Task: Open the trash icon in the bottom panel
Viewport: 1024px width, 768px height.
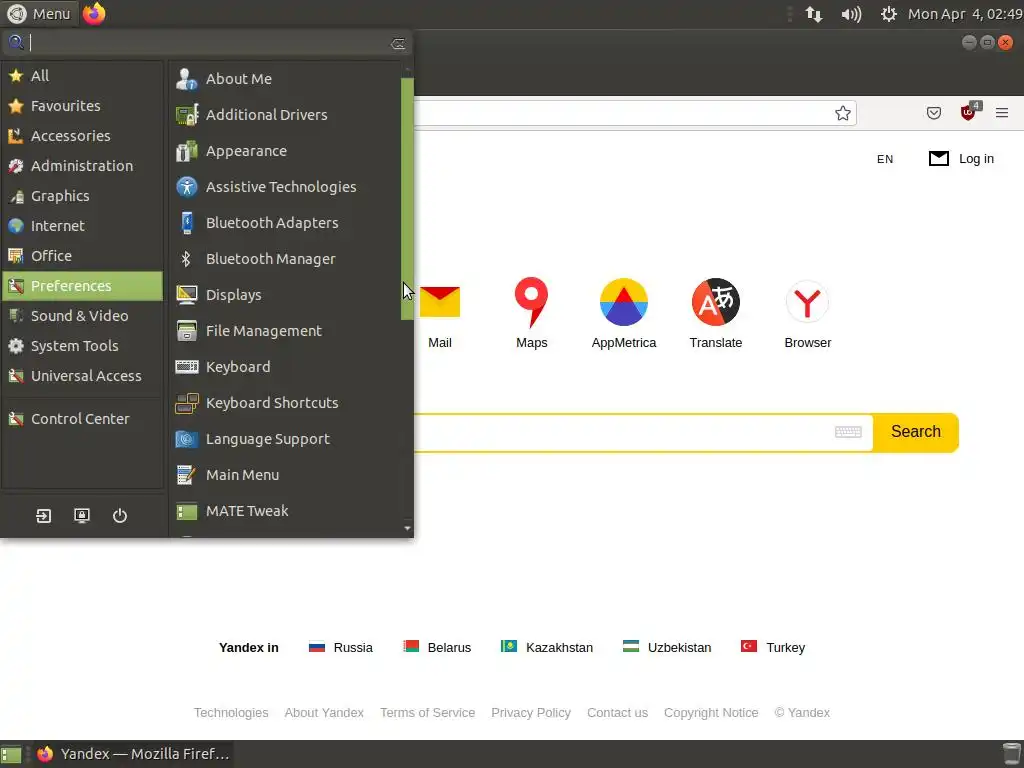Action: coord(1011,754)
